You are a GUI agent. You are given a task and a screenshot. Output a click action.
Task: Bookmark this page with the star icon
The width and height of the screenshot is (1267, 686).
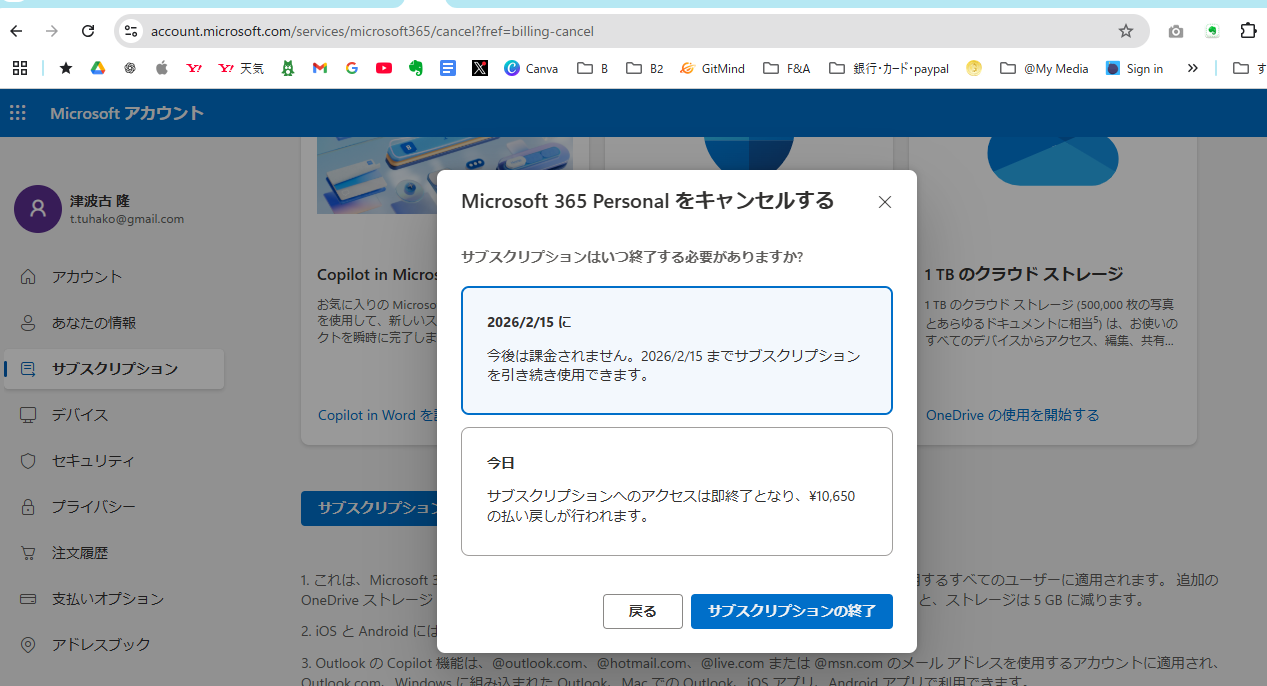(x=1126, y=31)
